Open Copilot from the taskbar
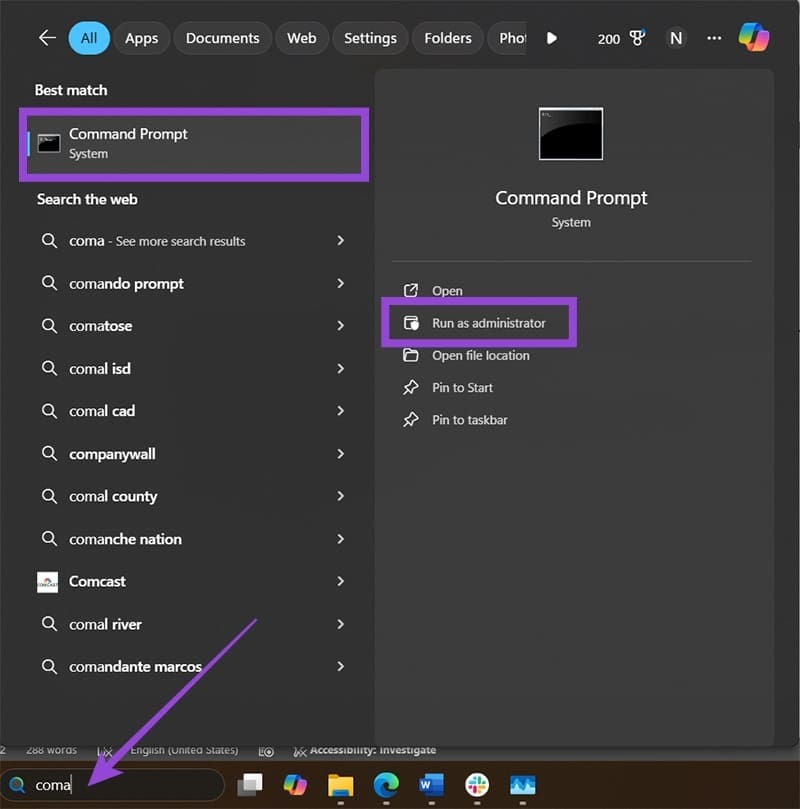 (294, 785)
